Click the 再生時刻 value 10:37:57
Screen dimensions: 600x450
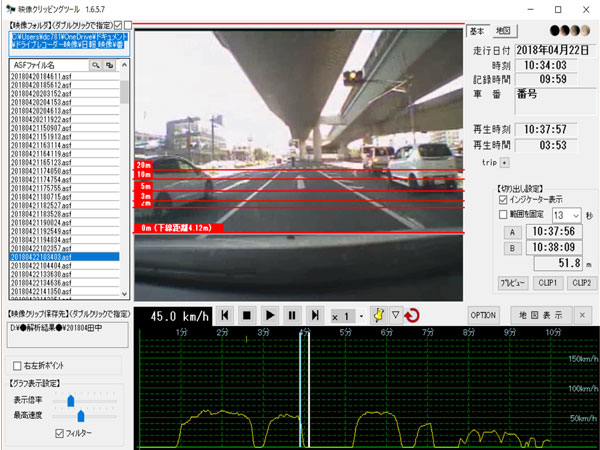point(546,130)
